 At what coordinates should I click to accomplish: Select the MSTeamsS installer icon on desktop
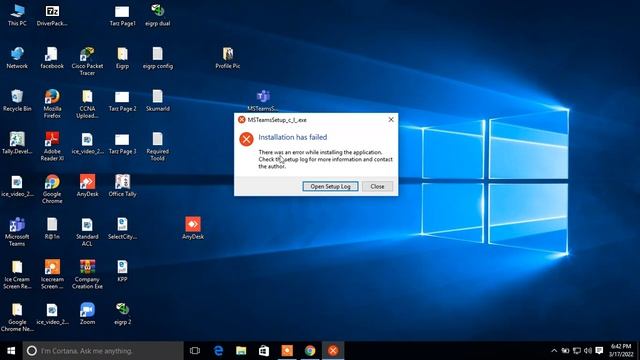pos(263,101)
